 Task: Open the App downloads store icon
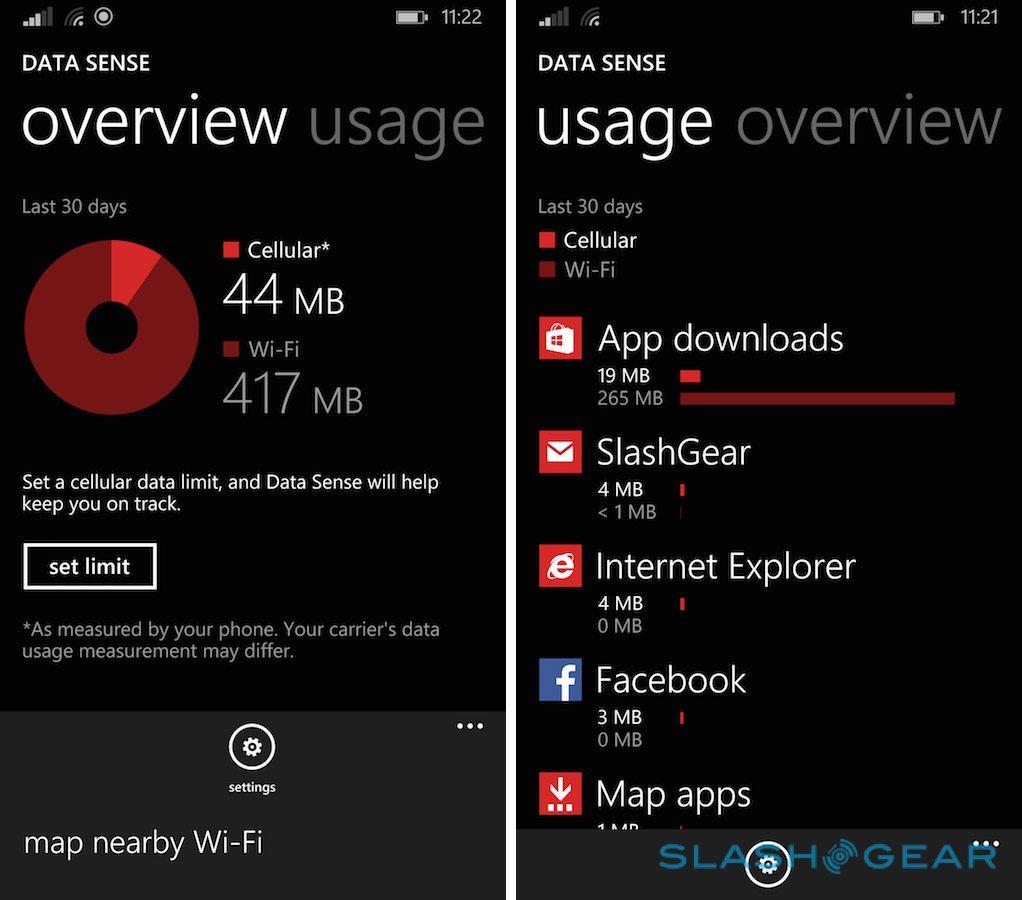pos(560,338)
